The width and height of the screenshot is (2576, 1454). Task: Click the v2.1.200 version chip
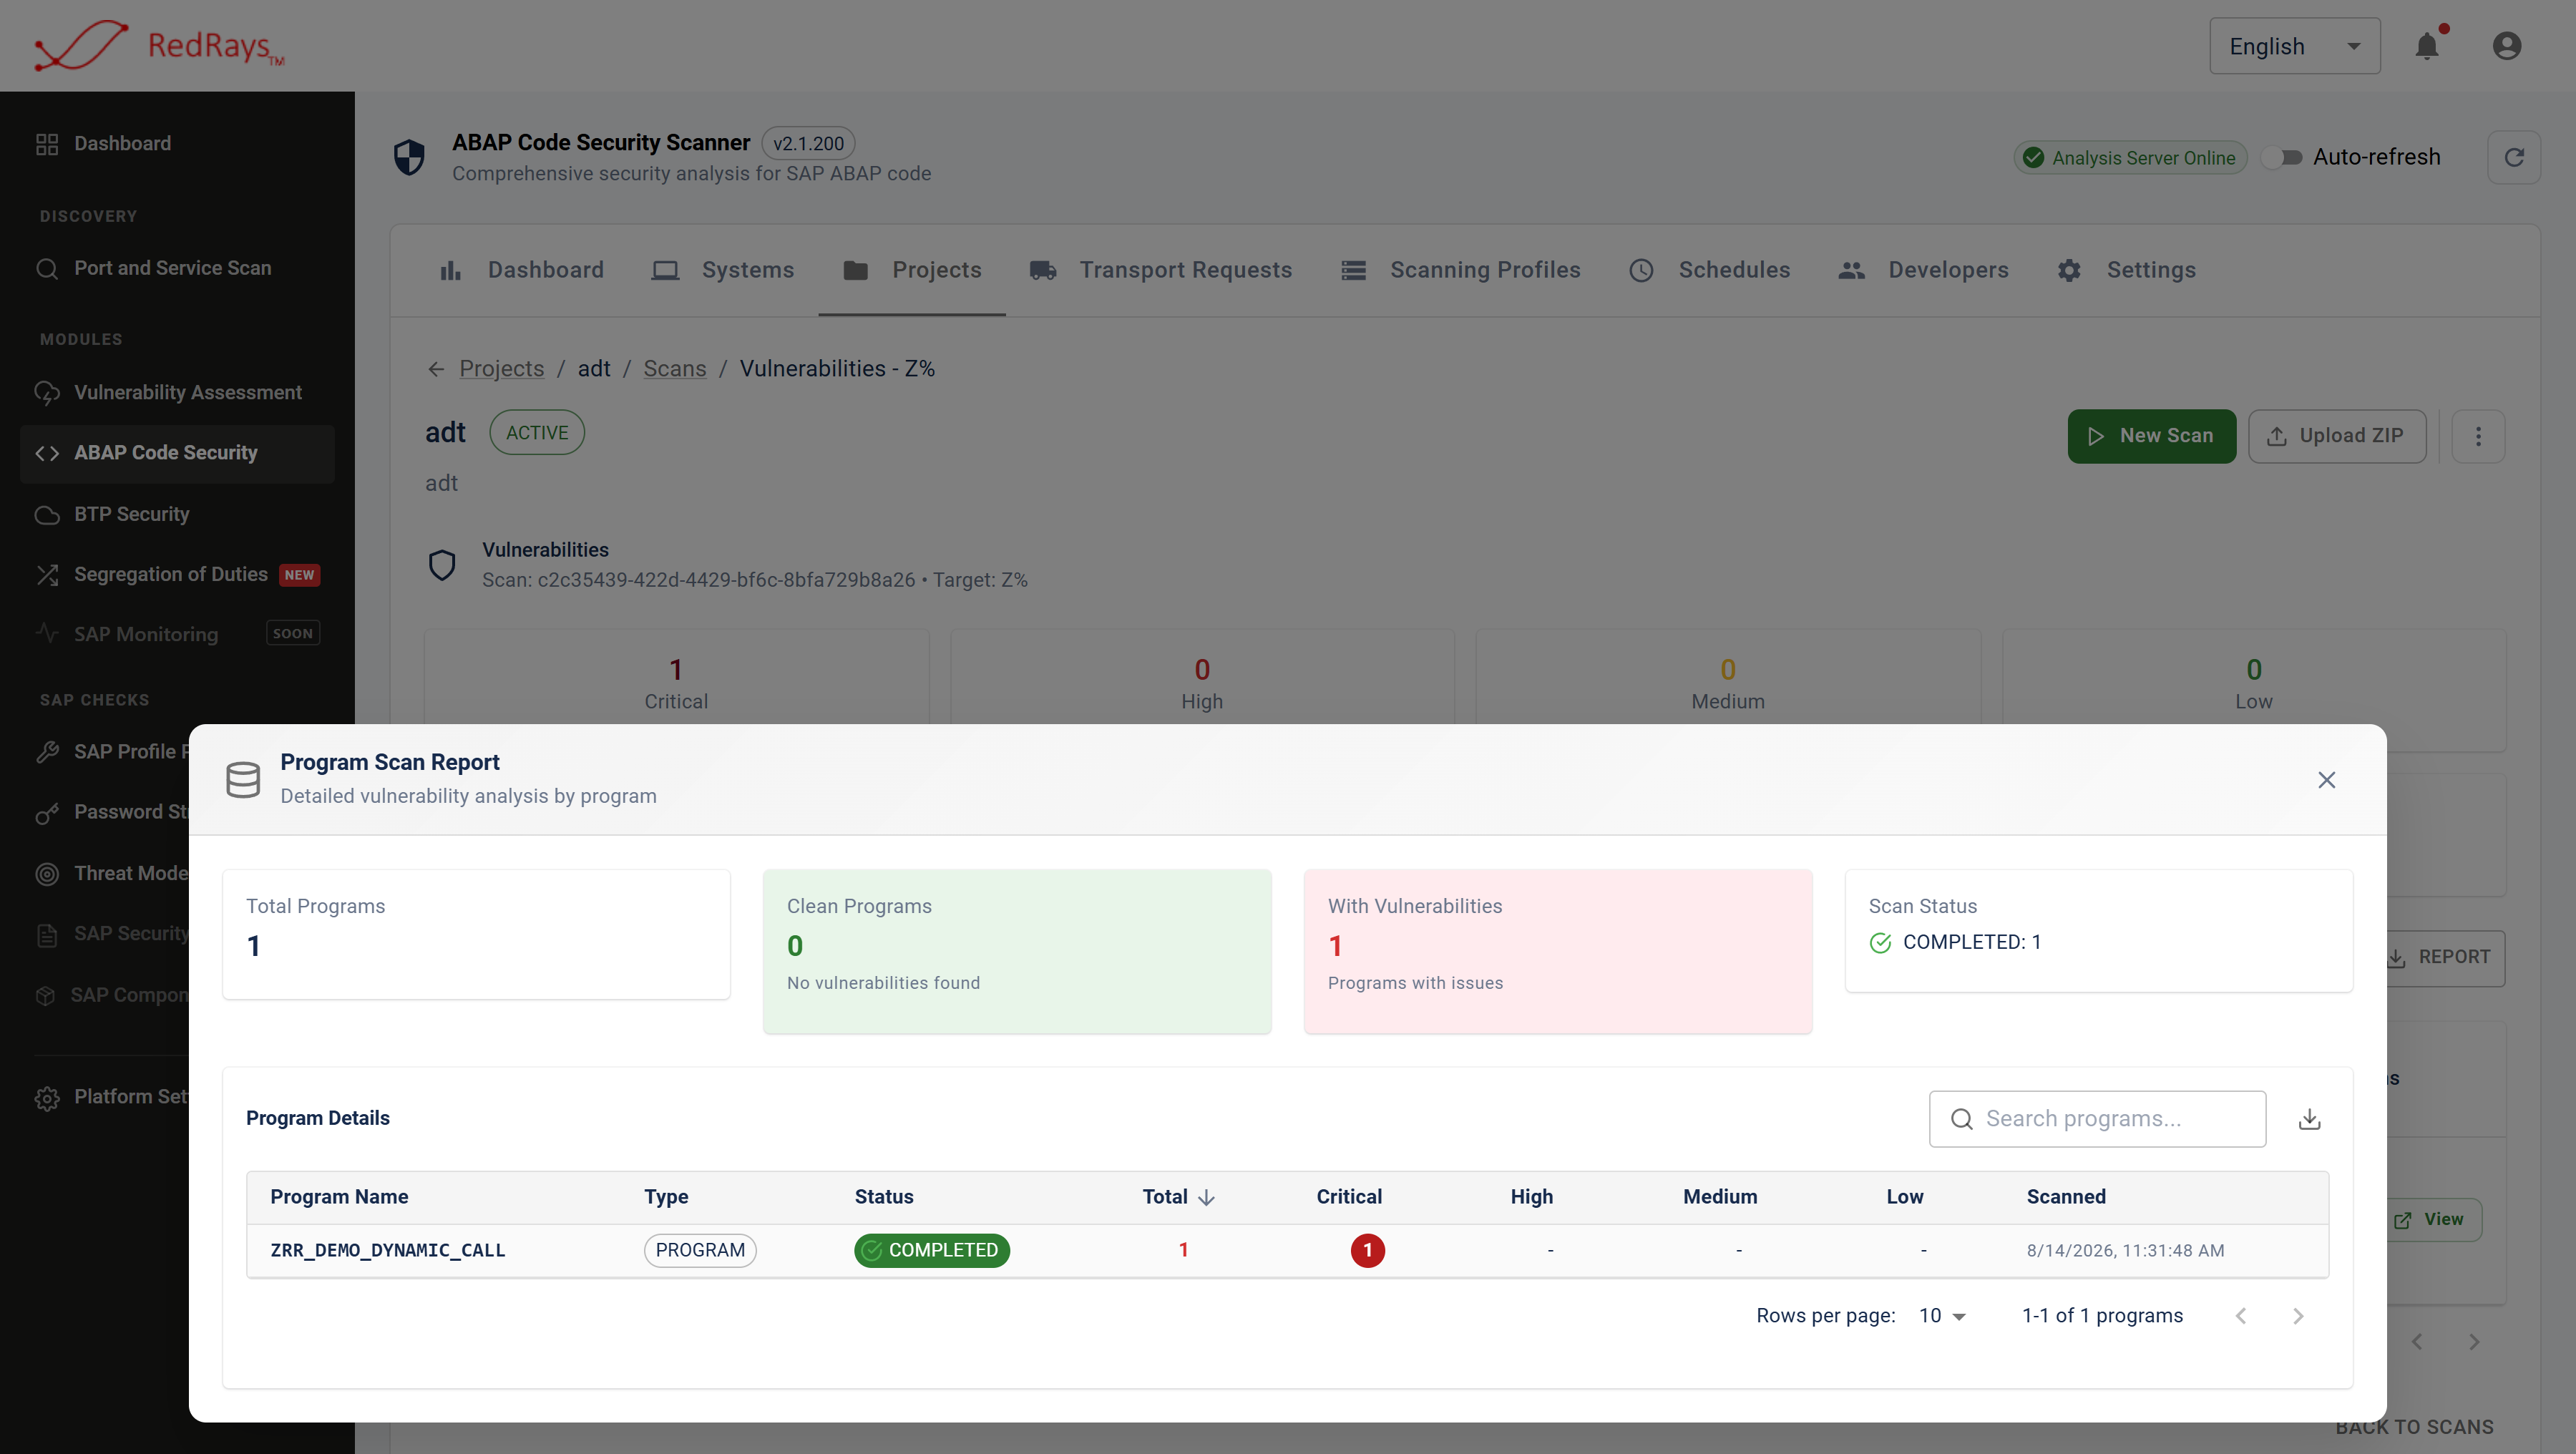point(808,144)
